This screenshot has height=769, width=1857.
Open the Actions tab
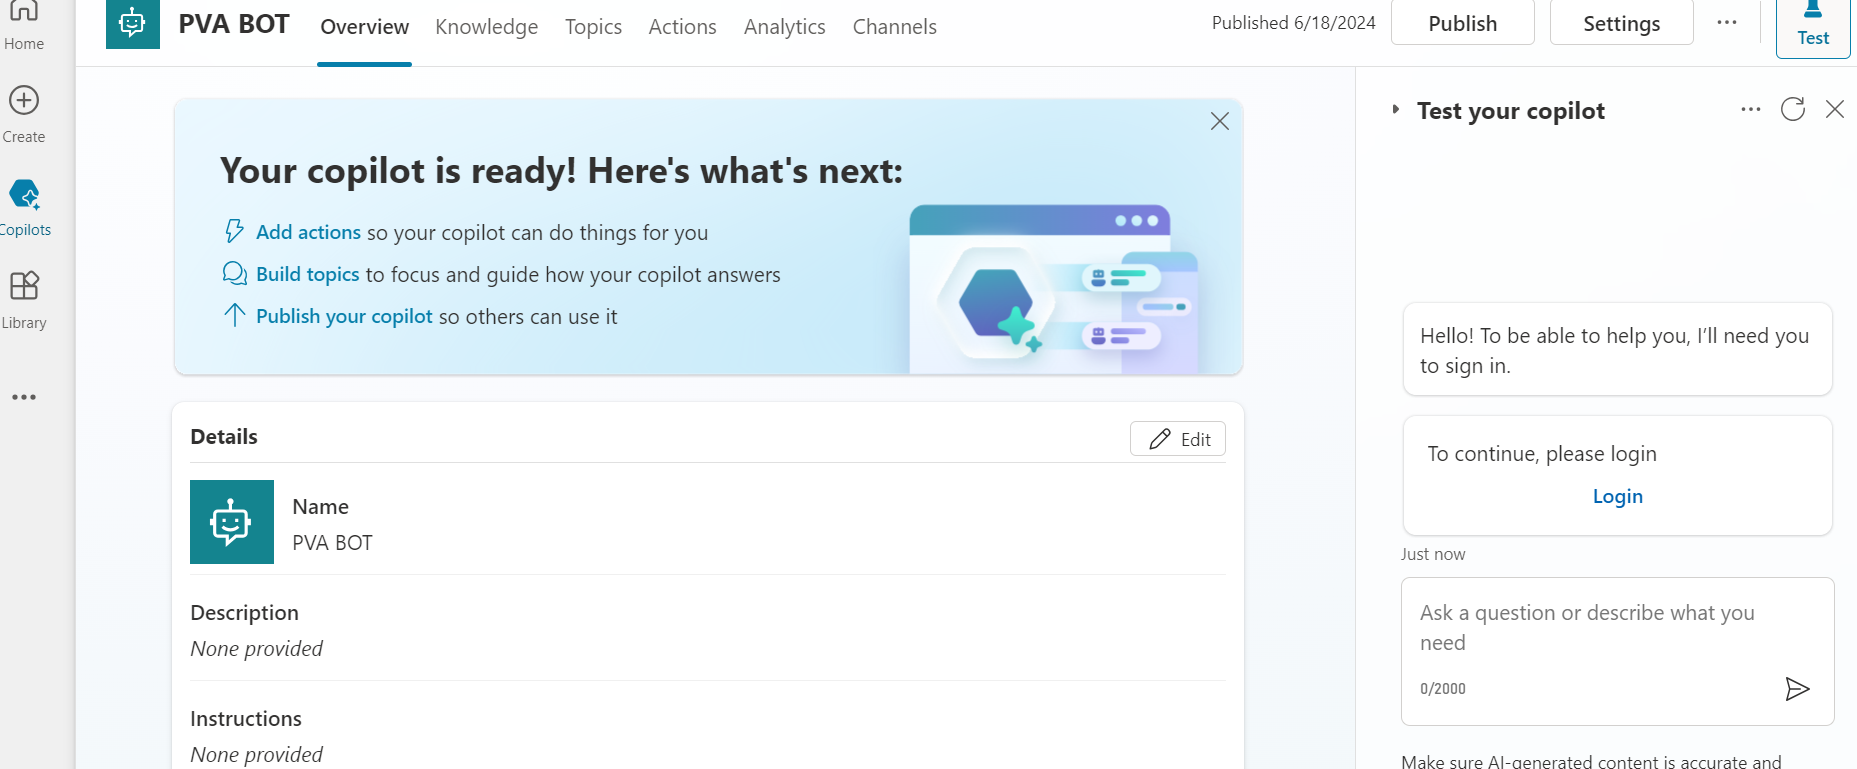(683, 27)
